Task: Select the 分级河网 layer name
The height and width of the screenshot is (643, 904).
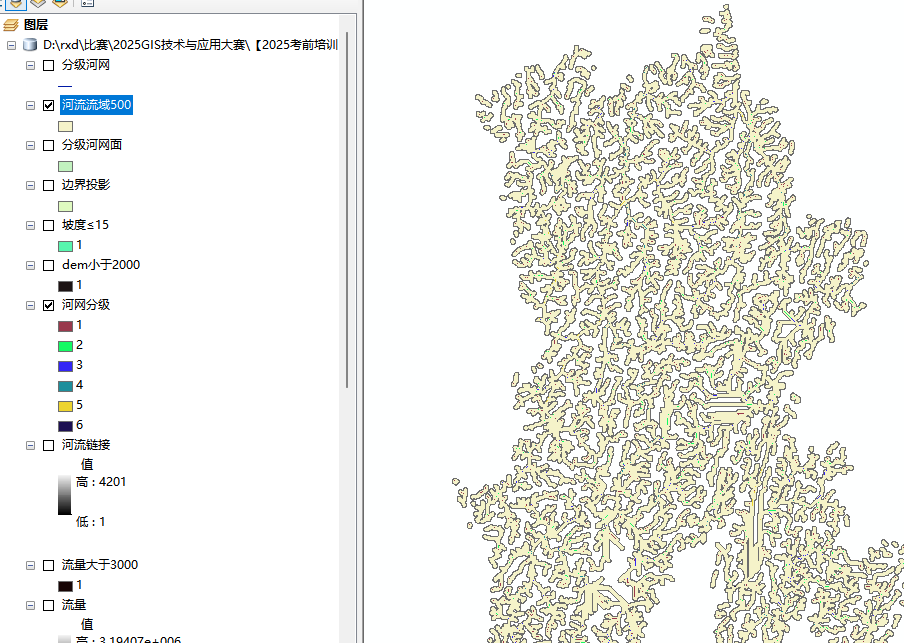Action: tap(86, 65)
